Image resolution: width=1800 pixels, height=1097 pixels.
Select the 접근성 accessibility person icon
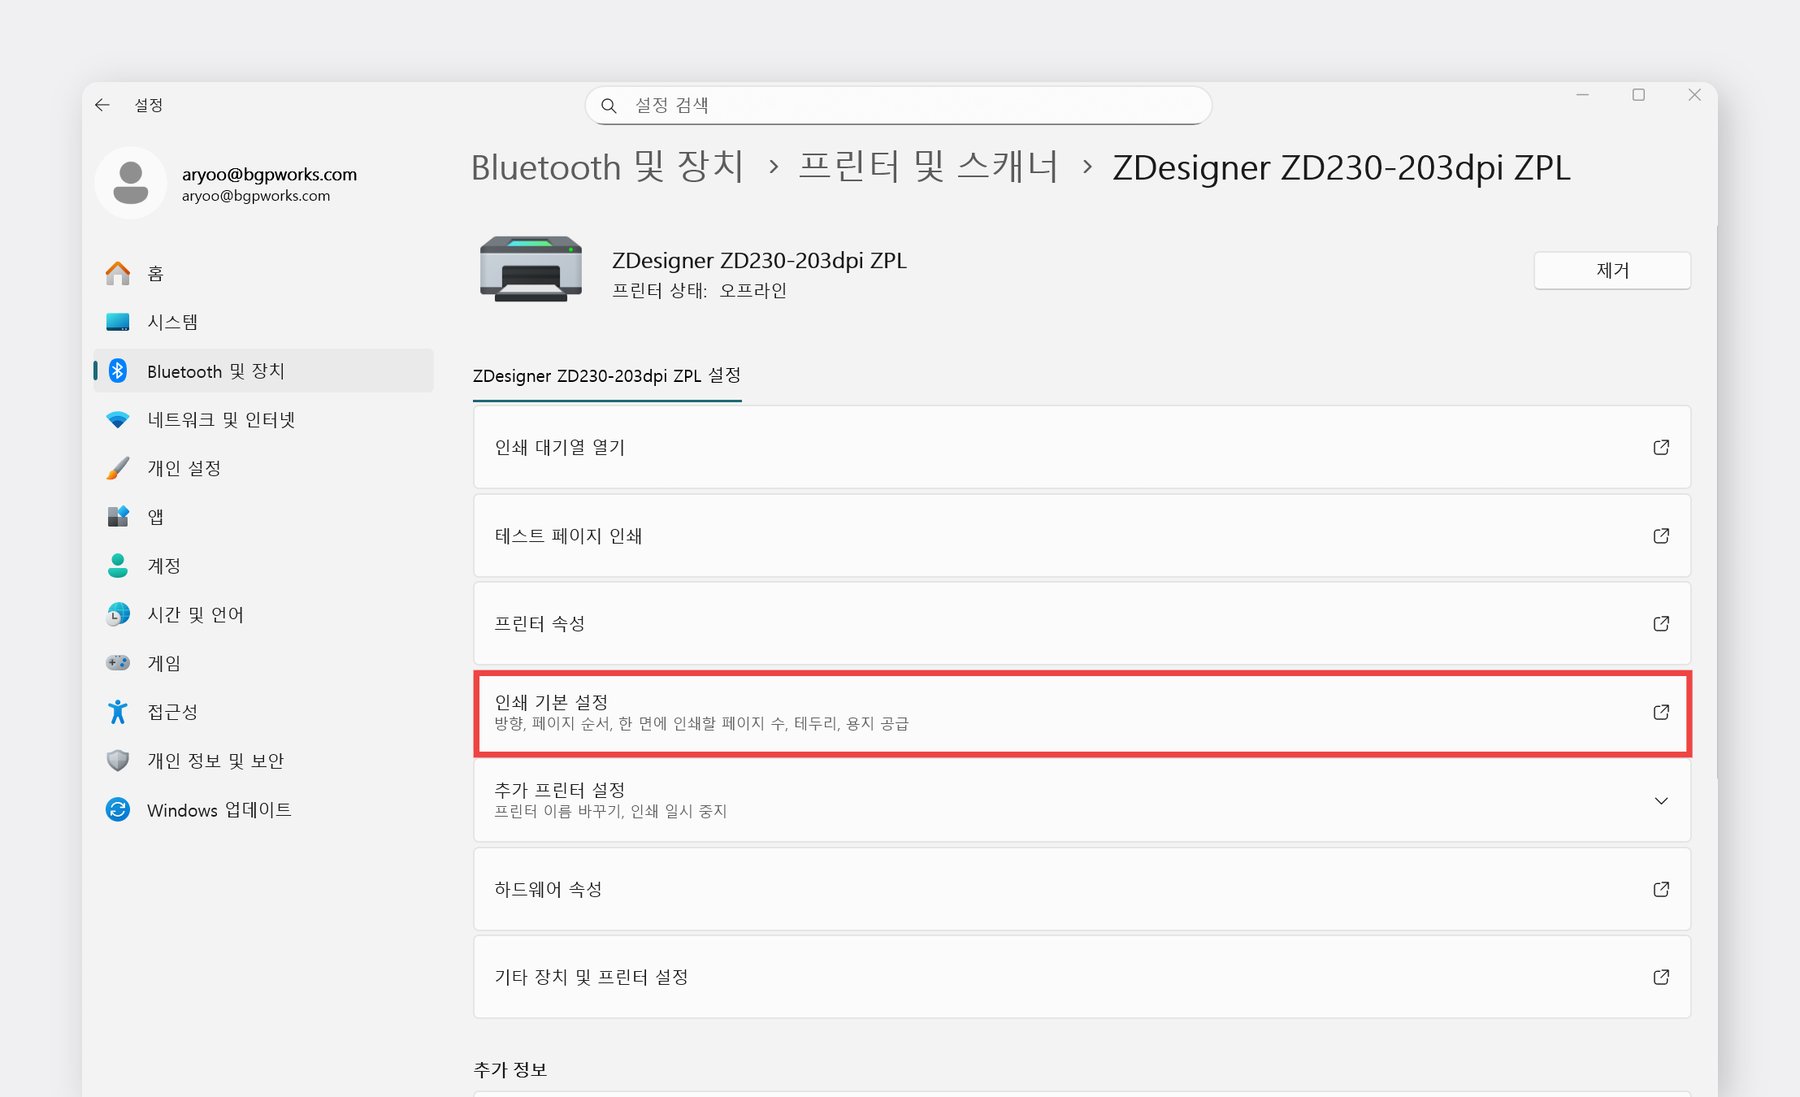pyautogui.click(x=117, y=711)
